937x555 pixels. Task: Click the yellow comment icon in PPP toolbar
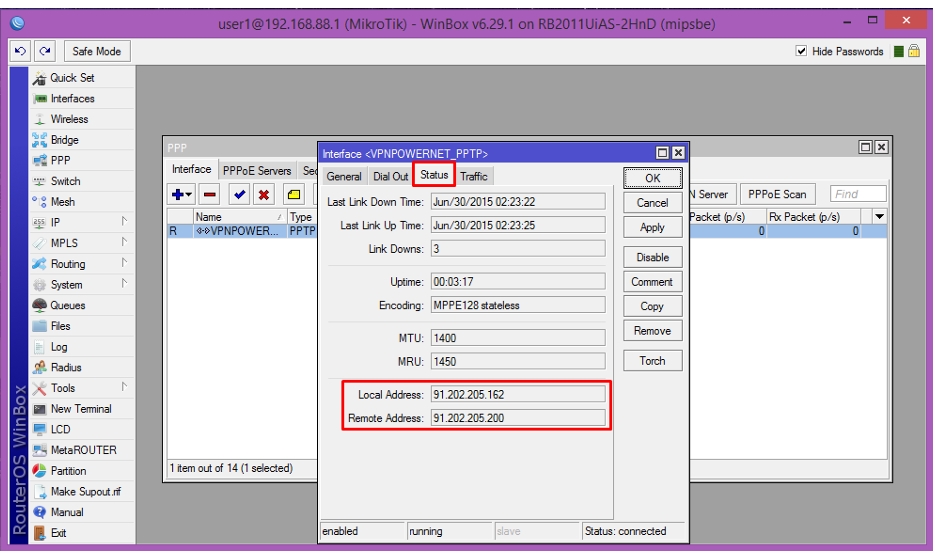pyautogui.click(x=293, y=194)
